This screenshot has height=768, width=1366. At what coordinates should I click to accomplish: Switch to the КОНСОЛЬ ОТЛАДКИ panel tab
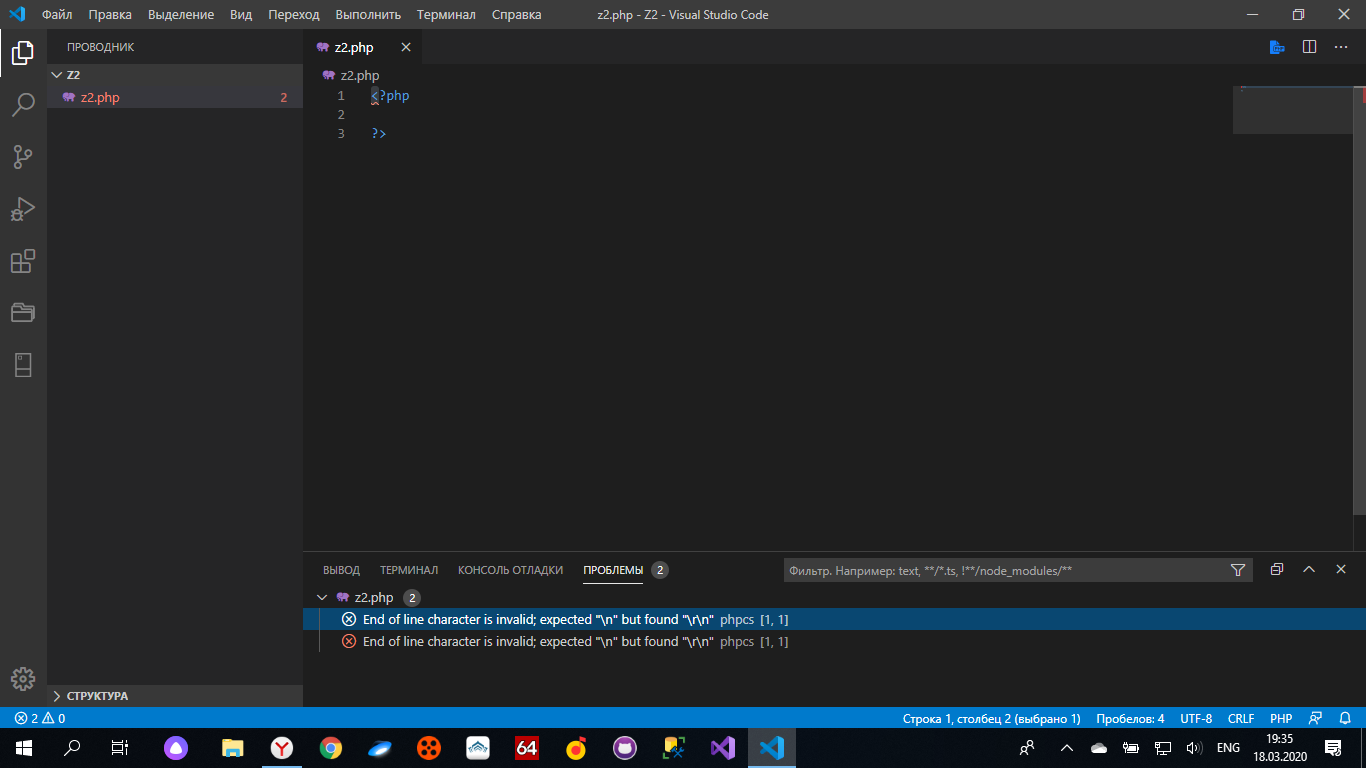pyautogui.click(x=510, y=570)
